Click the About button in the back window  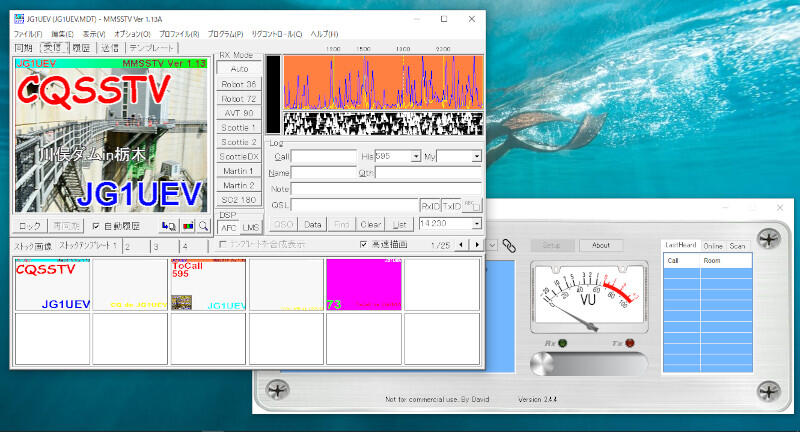(601, 245)
